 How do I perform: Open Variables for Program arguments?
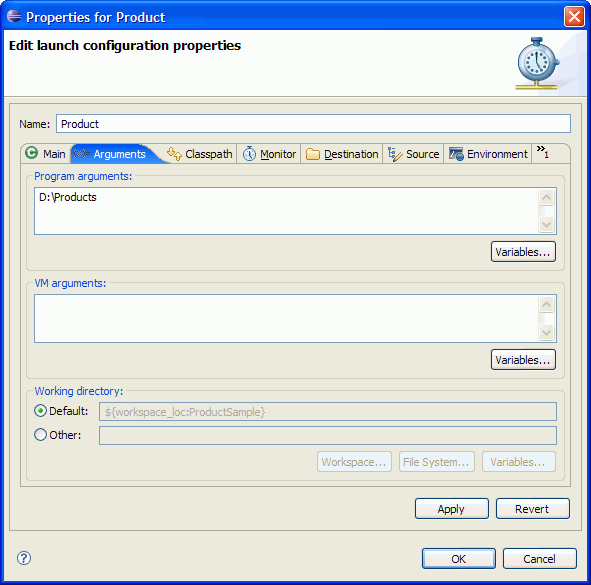(523, 251)
